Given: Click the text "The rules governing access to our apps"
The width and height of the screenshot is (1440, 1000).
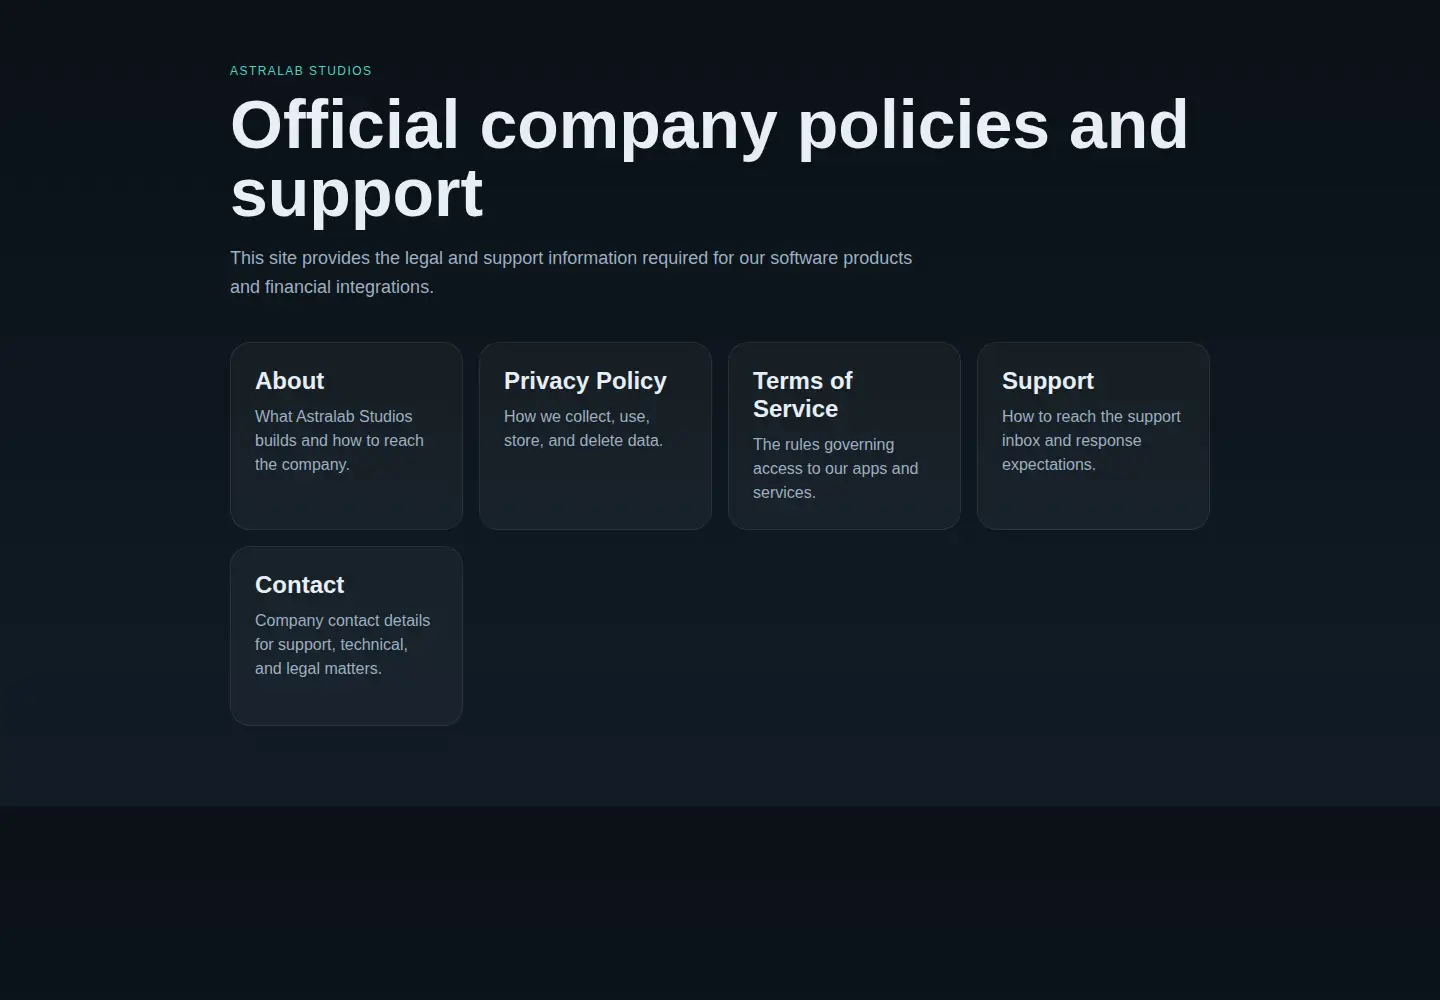Looking at the screenshot, I should pyautogui.click(x=835, y=468).
